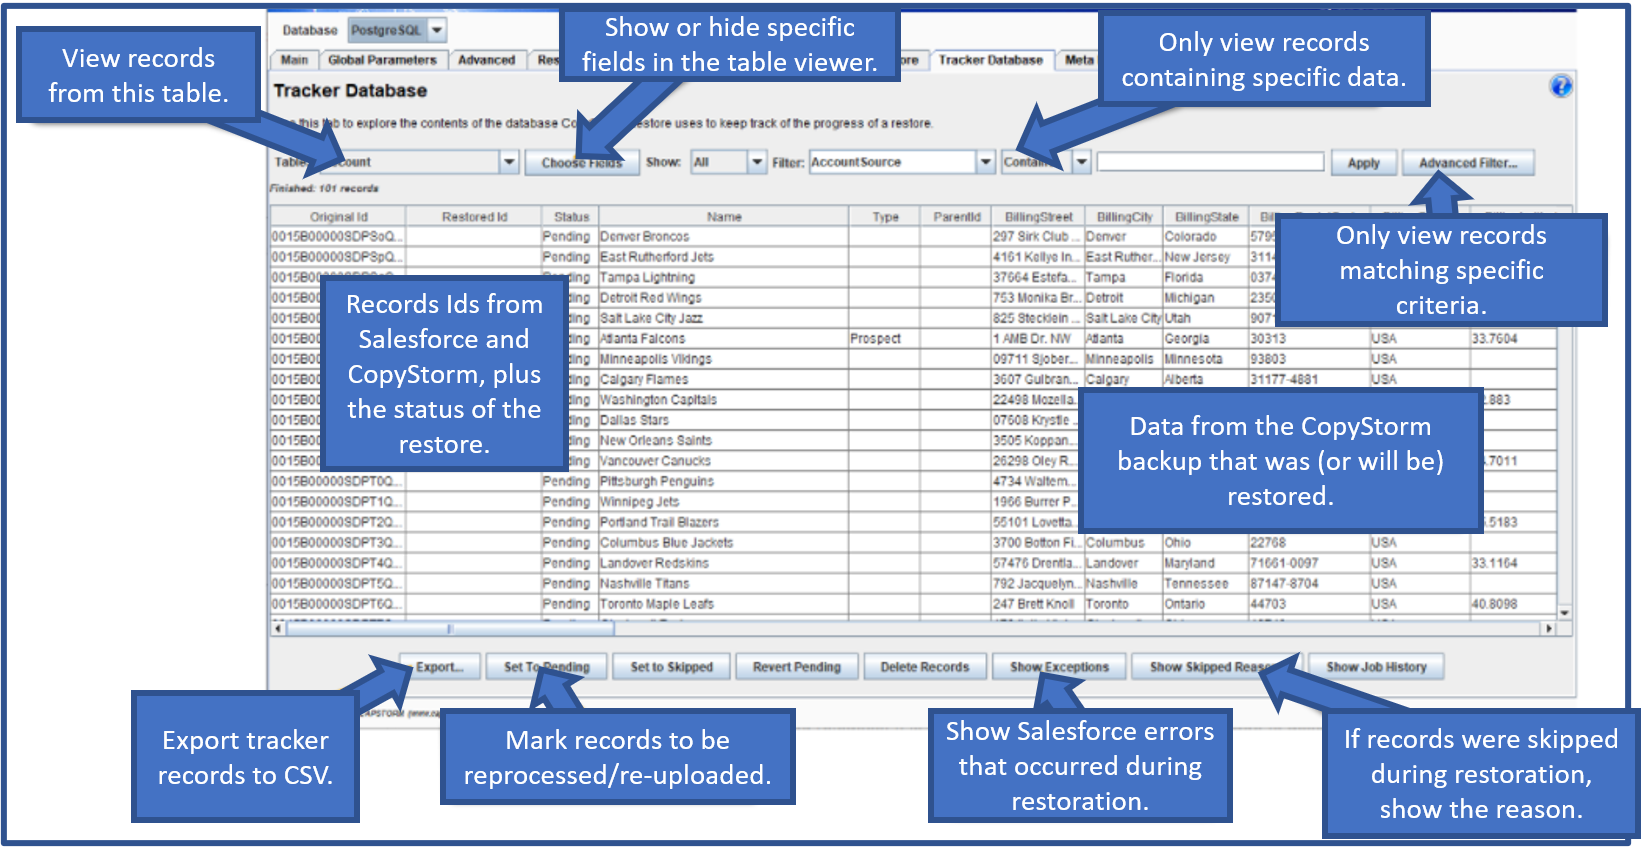Image resolution: width=1644 pixels, height=847 pixels.
Task: Click the Prospect type cell
Action: coord(885,339)
